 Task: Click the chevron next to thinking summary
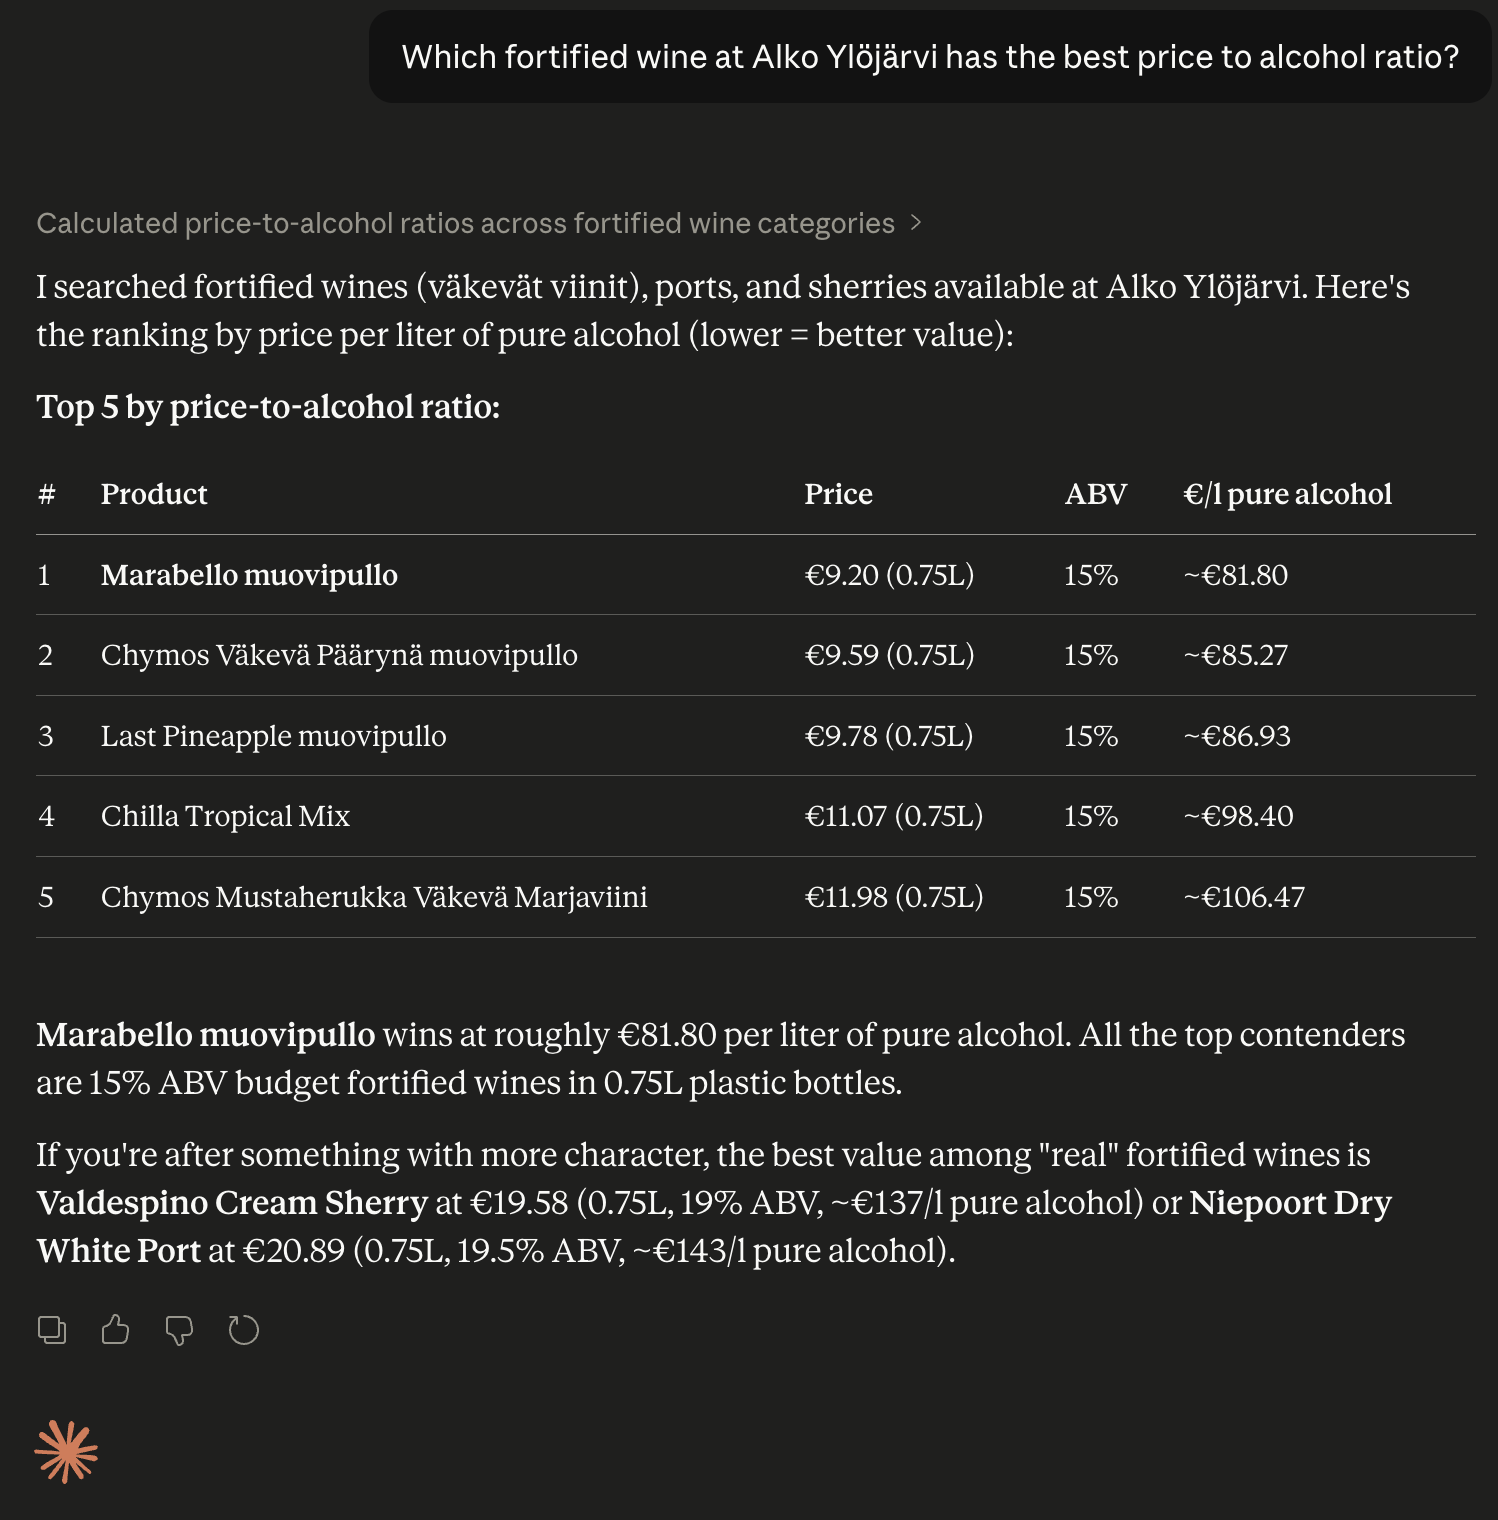(x=915, y=223)
